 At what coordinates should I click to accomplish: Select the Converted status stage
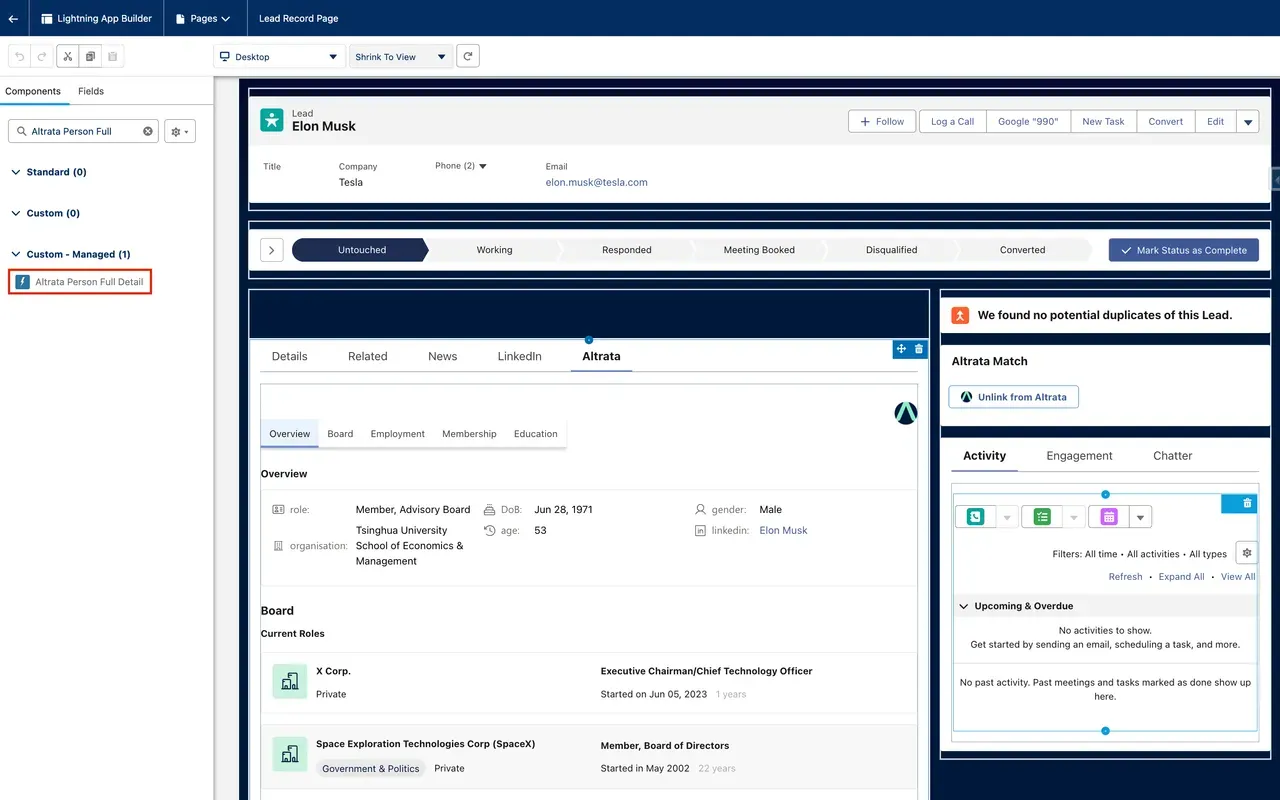click(1023, 250)
